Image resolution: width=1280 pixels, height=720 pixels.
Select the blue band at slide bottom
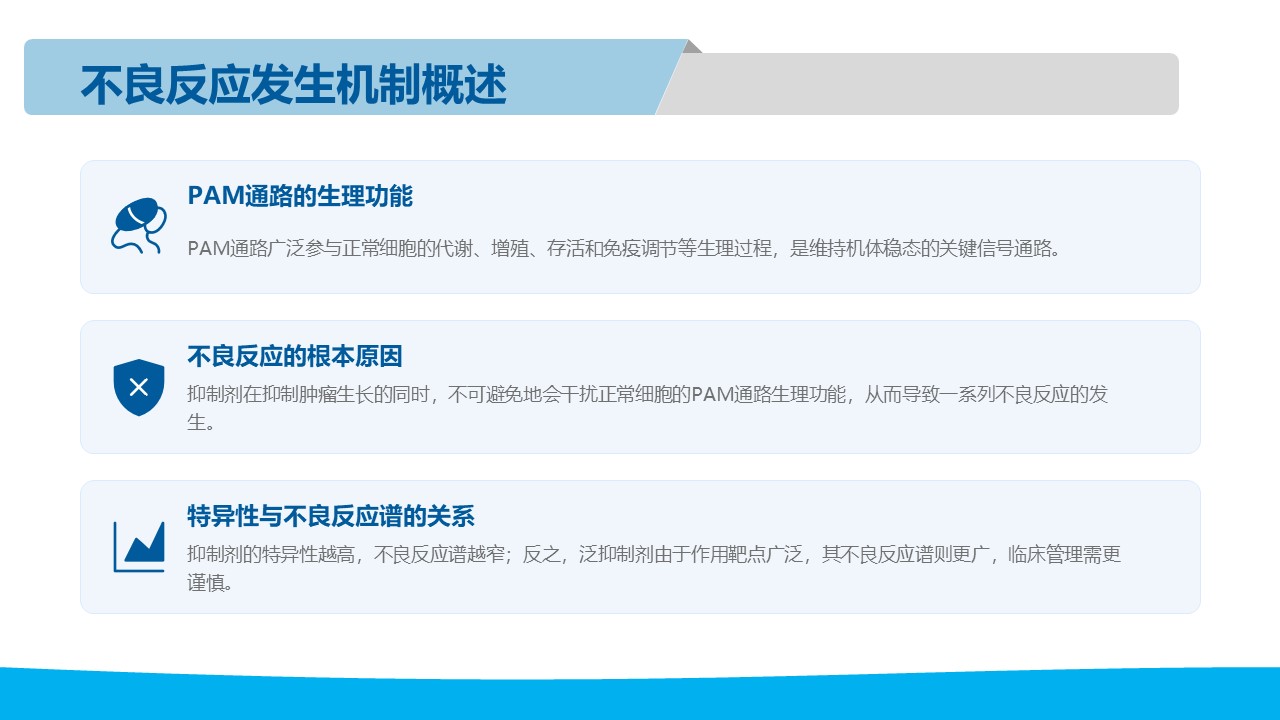[x=640, y=694]
